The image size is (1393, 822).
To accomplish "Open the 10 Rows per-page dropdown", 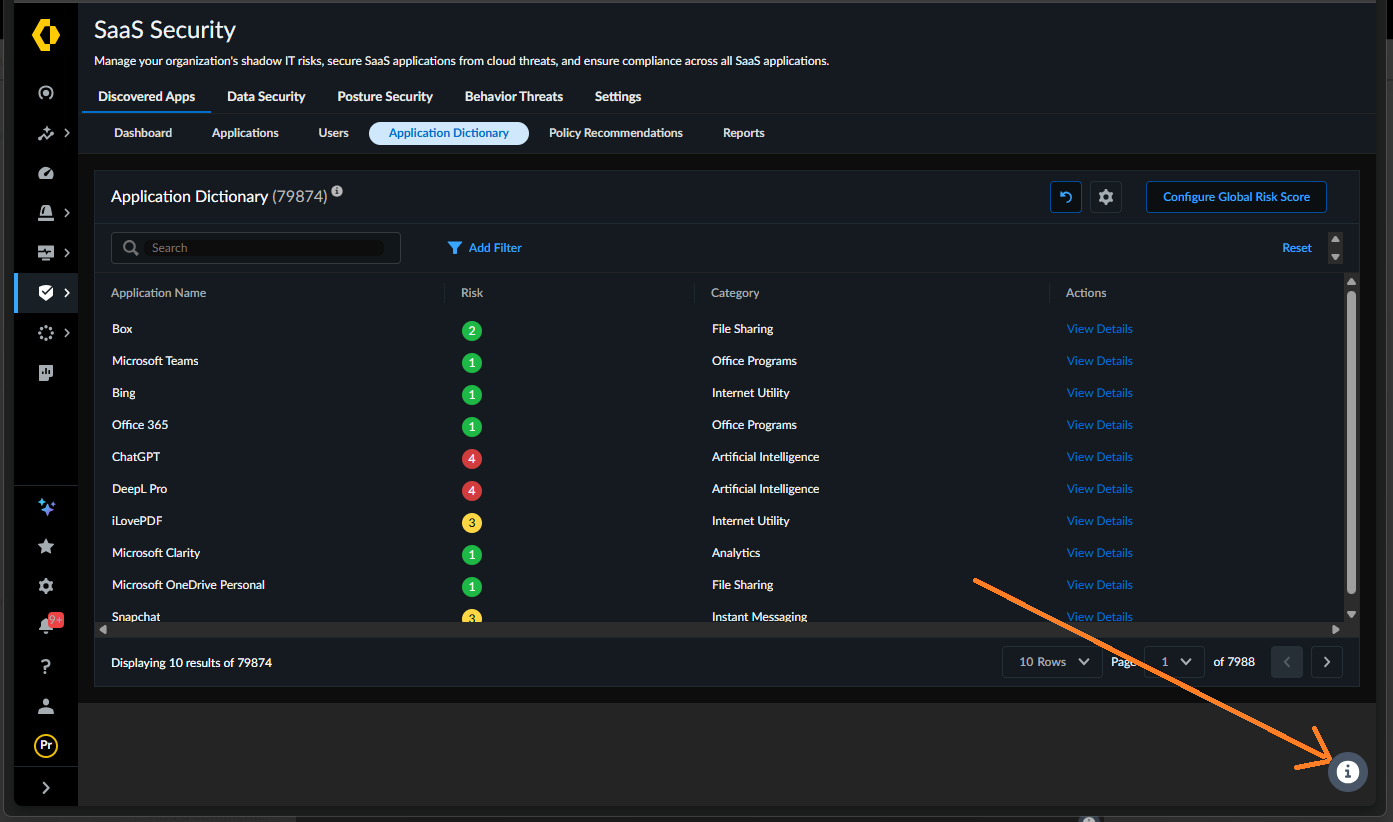I will click(x=1052, y=662).
